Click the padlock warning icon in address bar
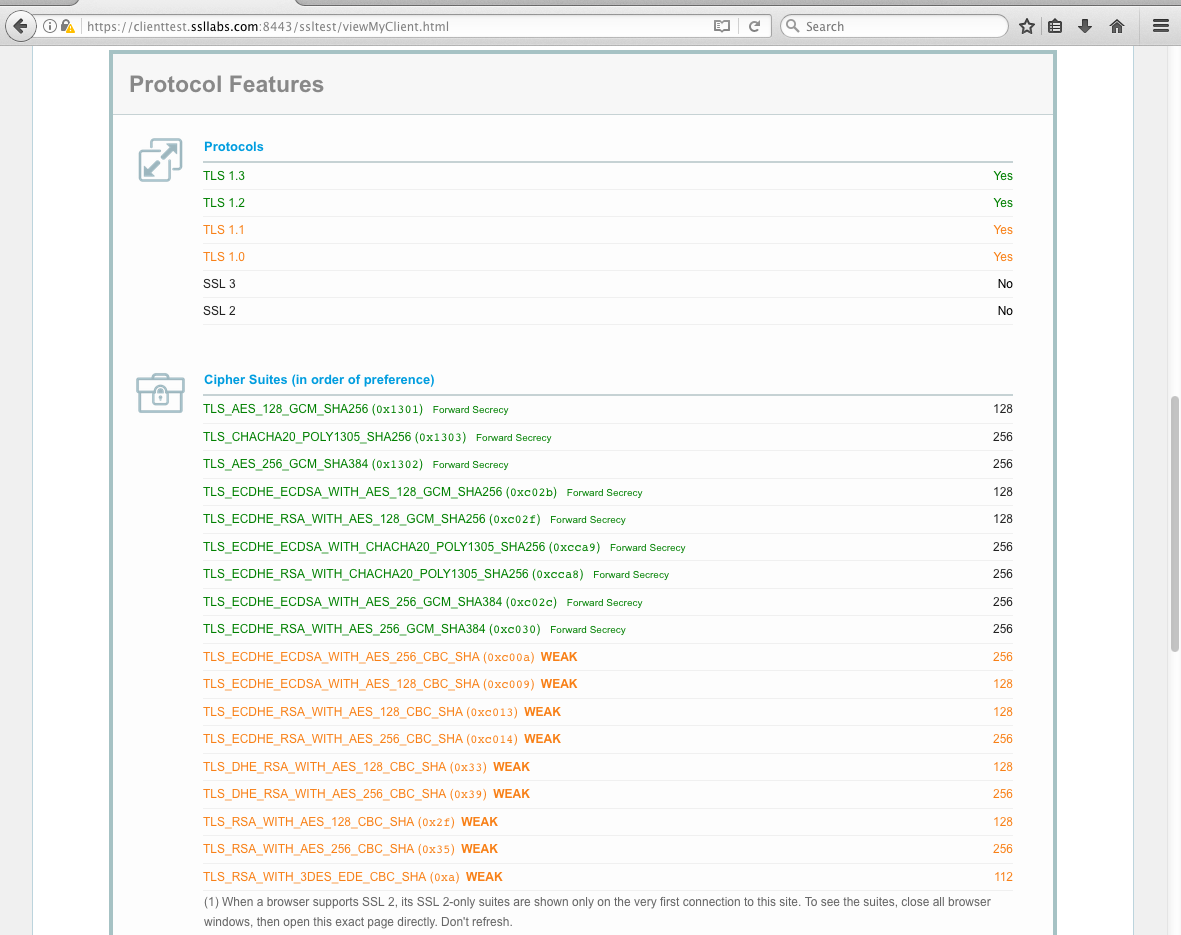 (67, 26)
